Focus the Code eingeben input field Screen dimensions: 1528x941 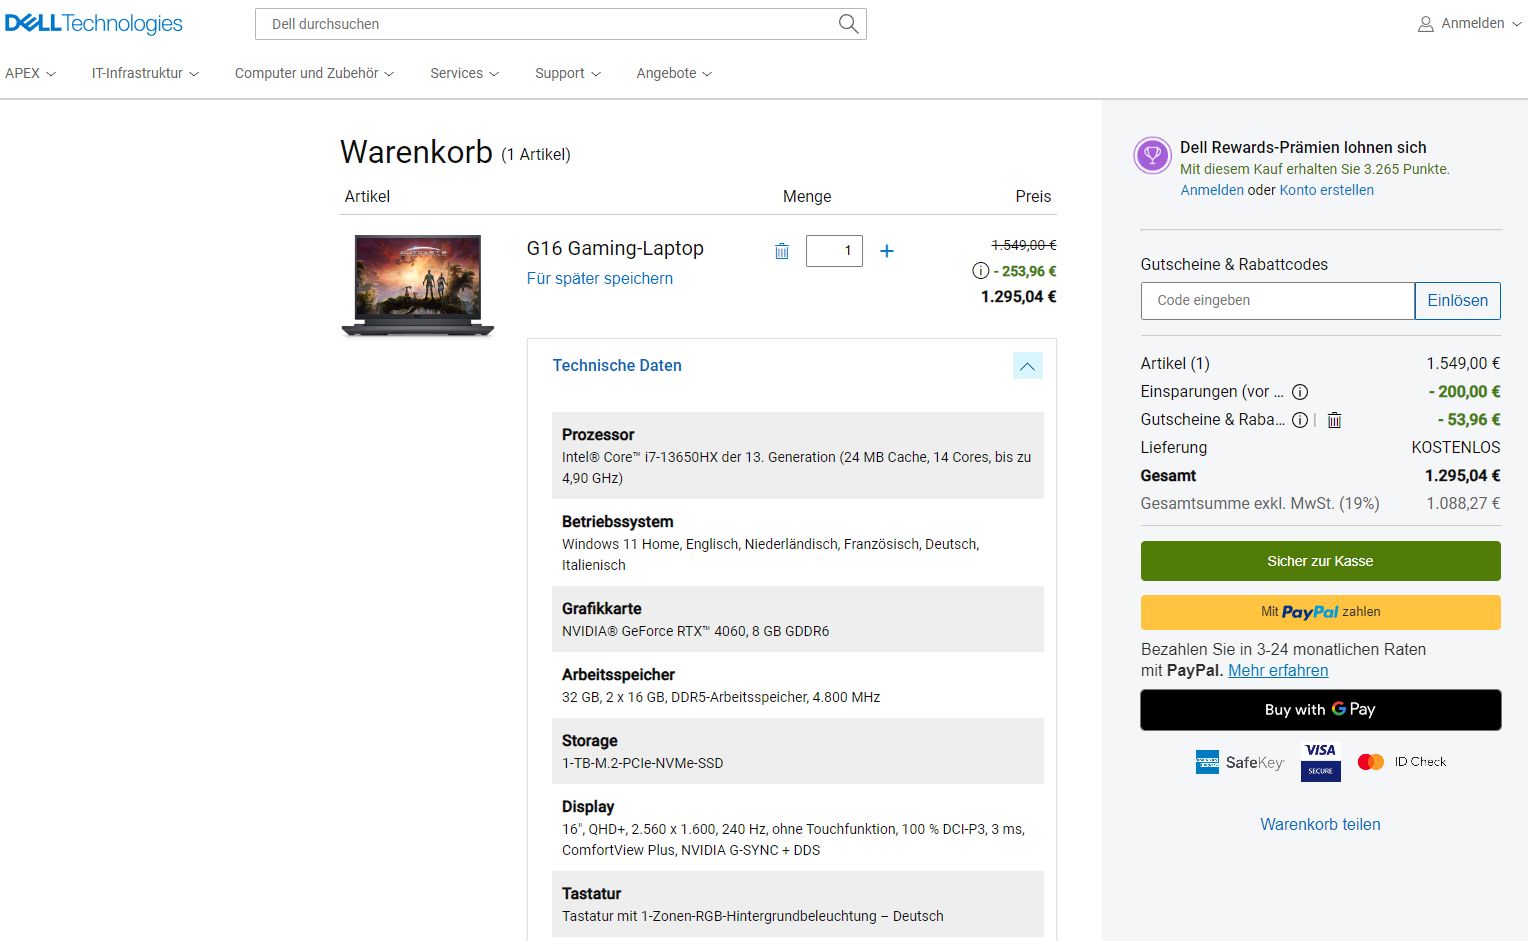click(x=1277, y=301)
